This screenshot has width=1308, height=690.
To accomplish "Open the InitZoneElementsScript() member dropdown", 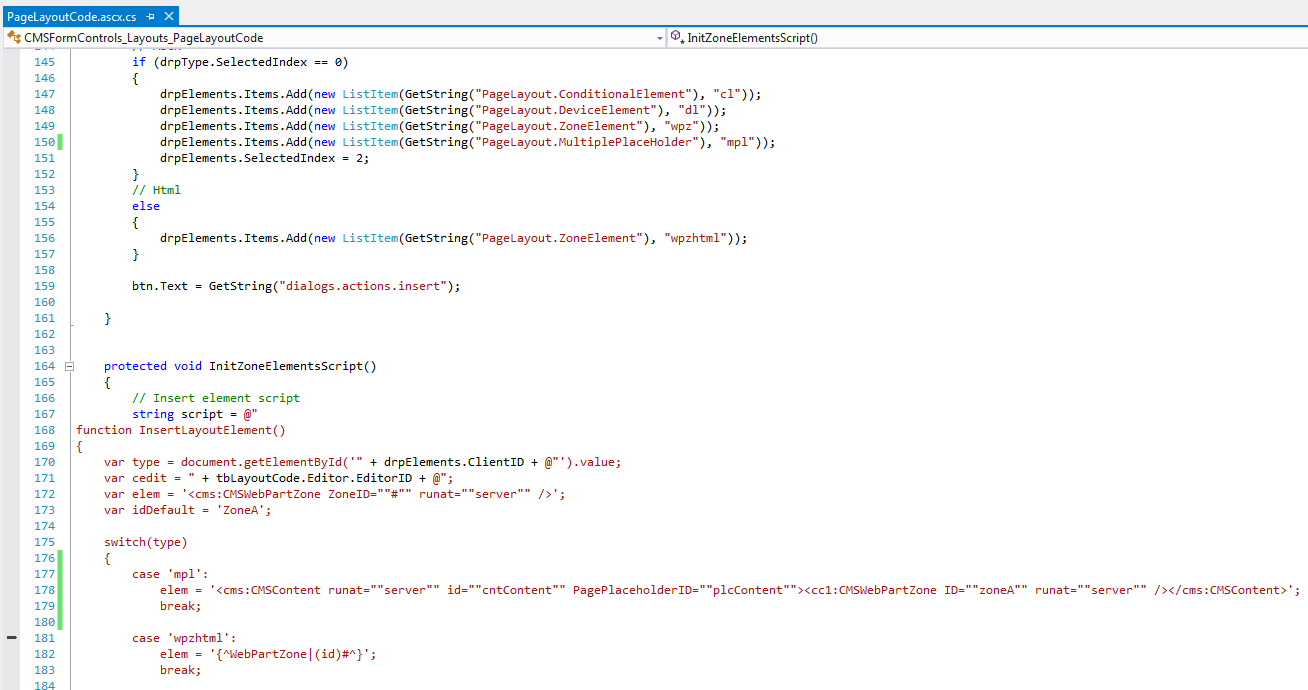I will click(990, 38).
